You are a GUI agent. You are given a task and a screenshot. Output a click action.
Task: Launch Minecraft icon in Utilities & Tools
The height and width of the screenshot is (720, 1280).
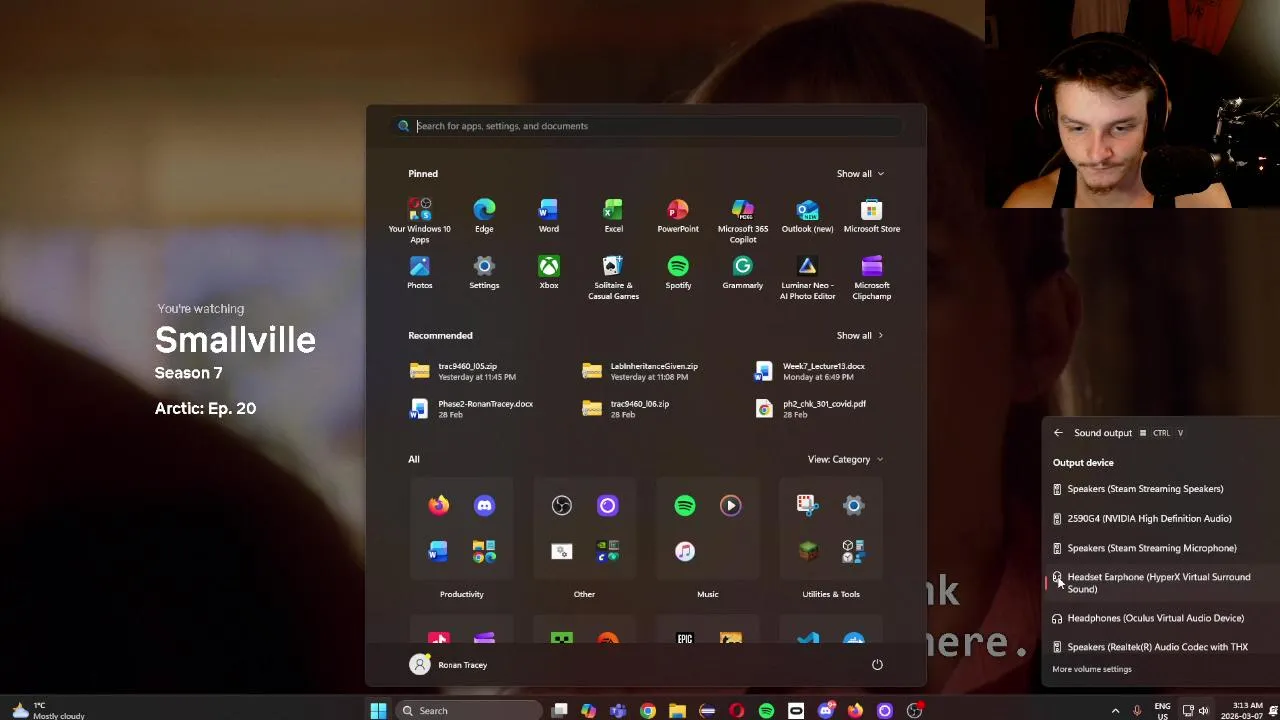point(807,551)
